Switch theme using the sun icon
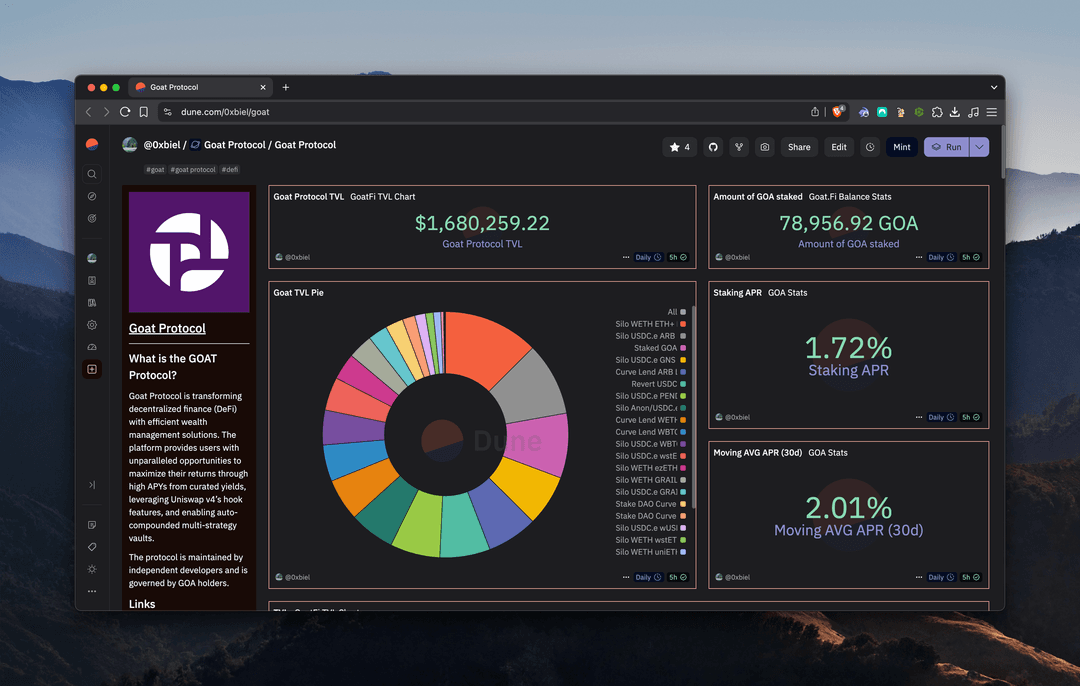The width and height of the screenshot is (1080, 686). (x=92, y=569)
